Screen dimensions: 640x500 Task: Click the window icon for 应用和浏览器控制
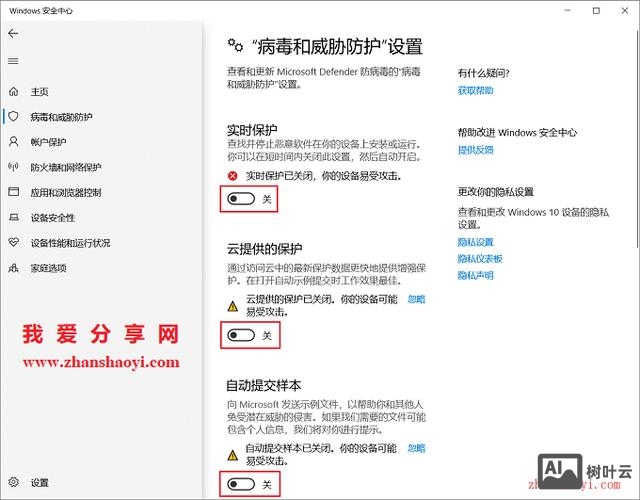coord(13,192)
